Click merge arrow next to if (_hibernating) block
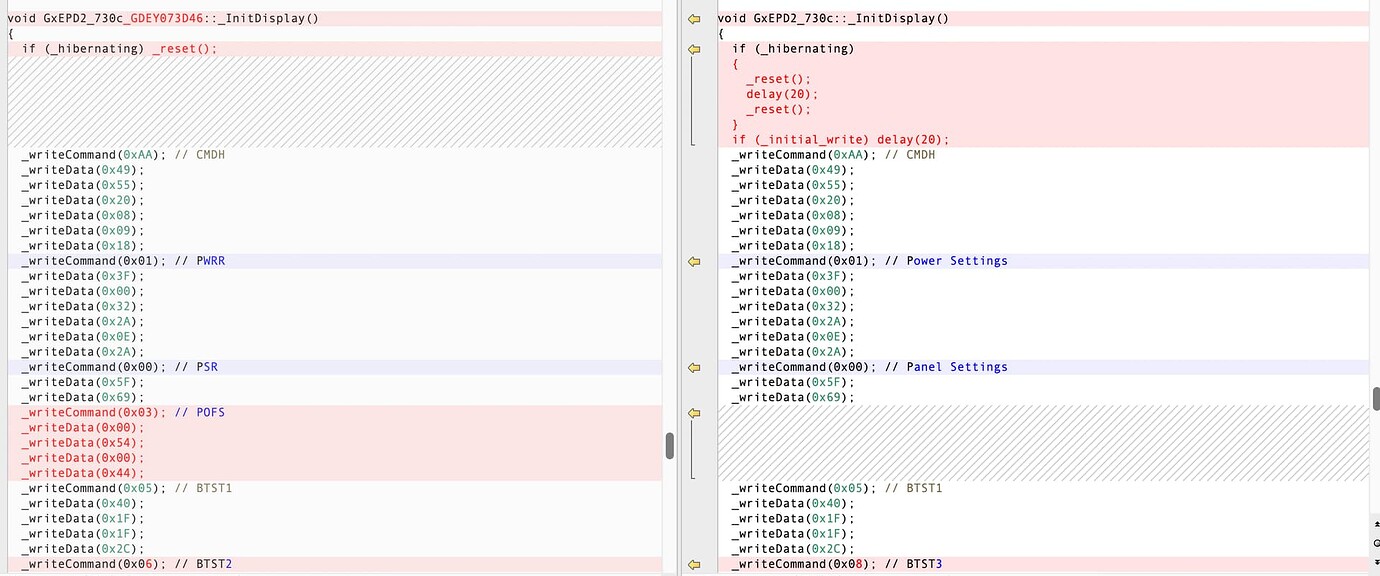The image size is (1380, 576). click(x=694, y=49)
